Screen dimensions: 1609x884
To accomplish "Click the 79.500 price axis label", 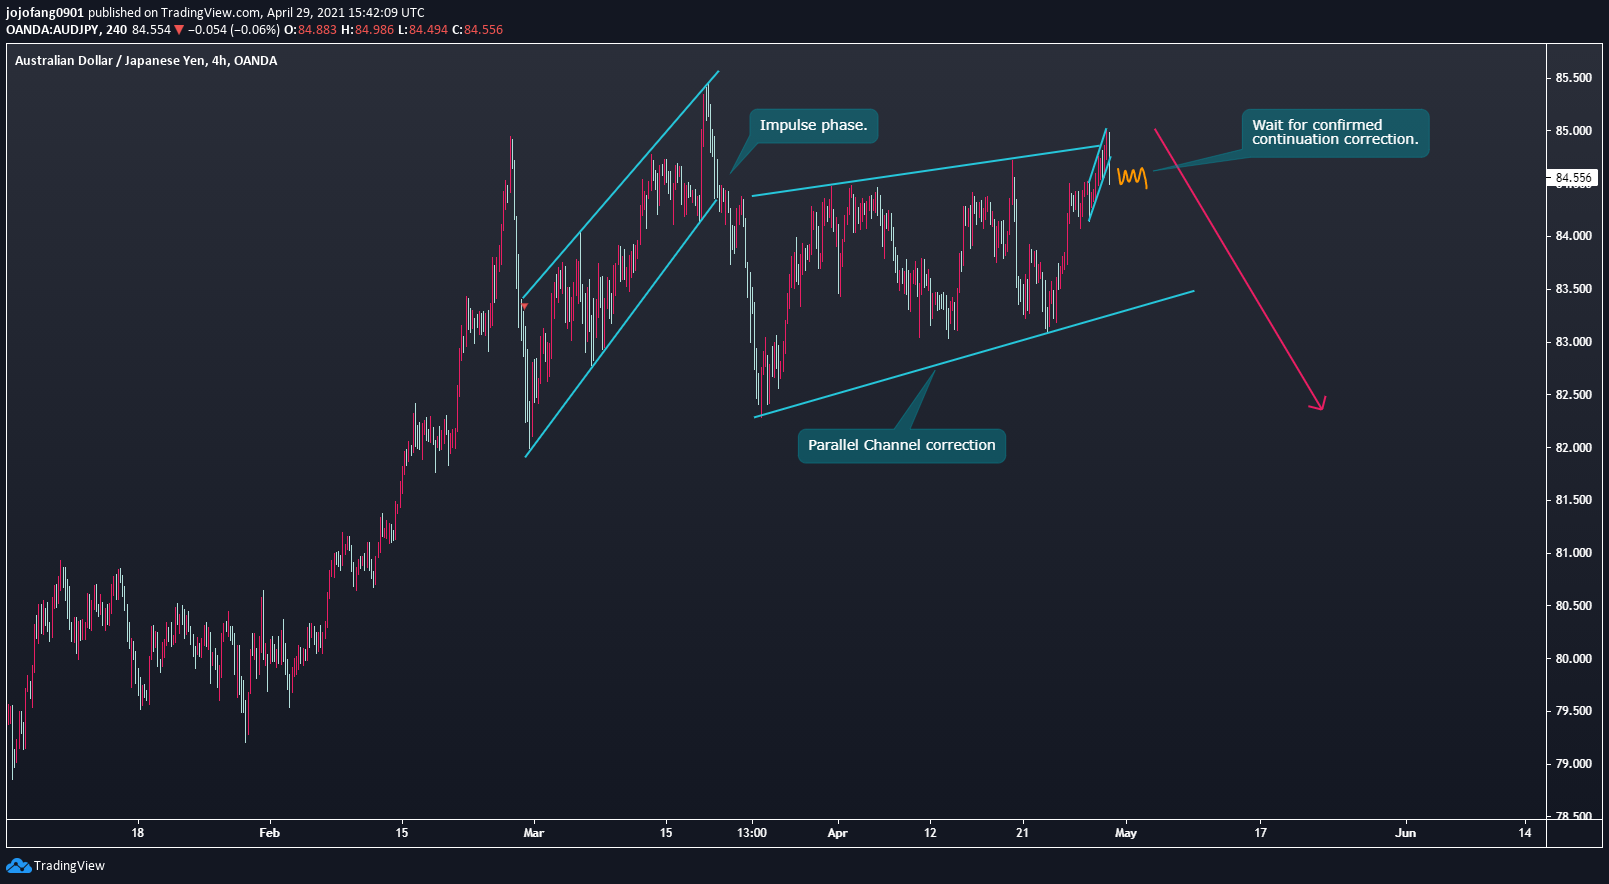I will pos(1573,711).
